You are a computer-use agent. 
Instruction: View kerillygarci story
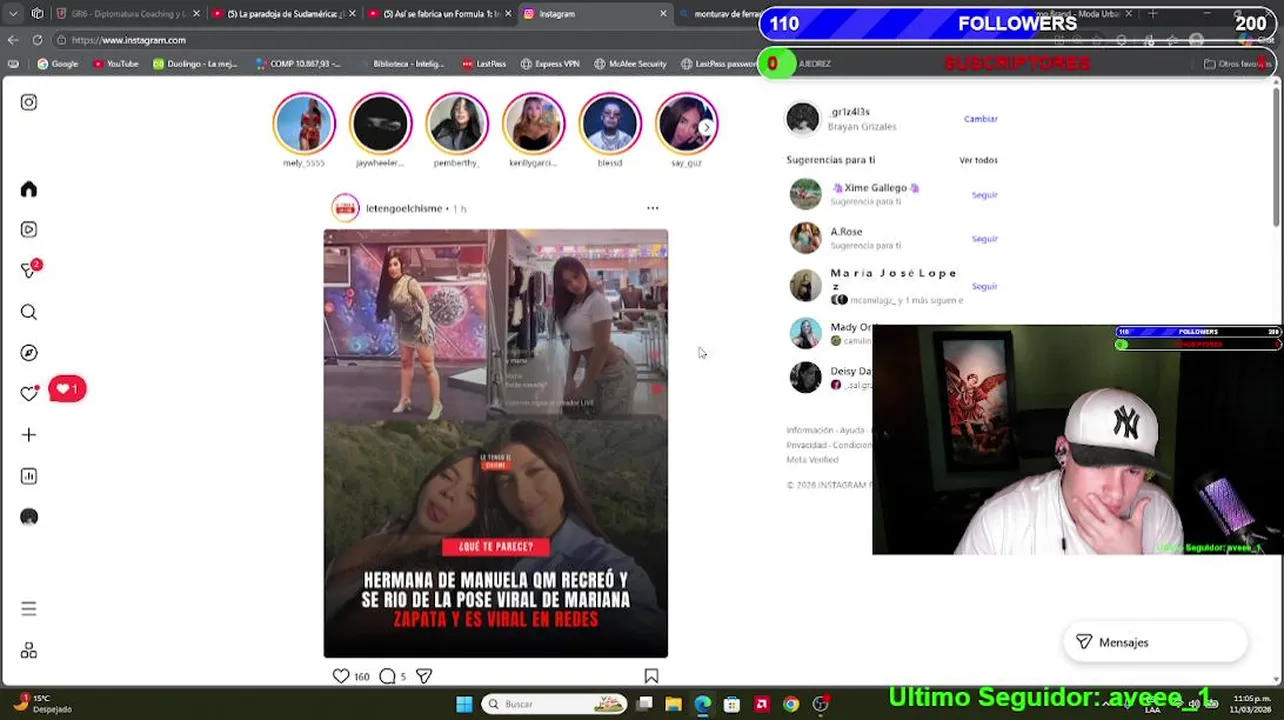[533, 123]
